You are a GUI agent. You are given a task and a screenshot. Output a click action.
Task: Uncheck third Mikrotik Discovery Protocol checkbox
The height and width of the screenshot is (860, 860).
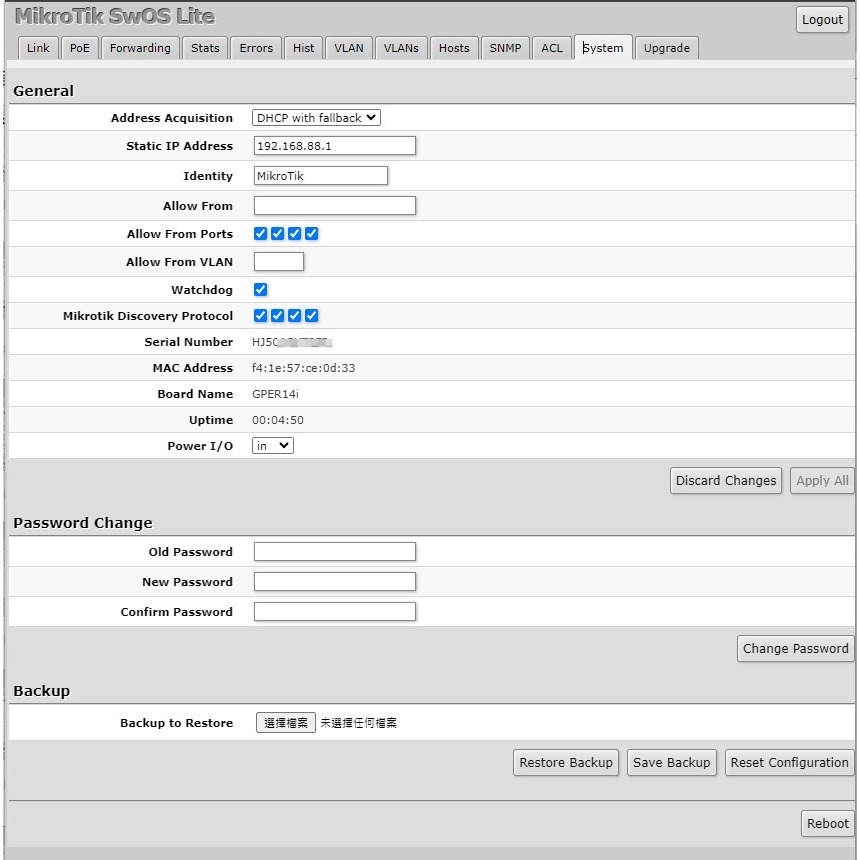coord(295,316)
